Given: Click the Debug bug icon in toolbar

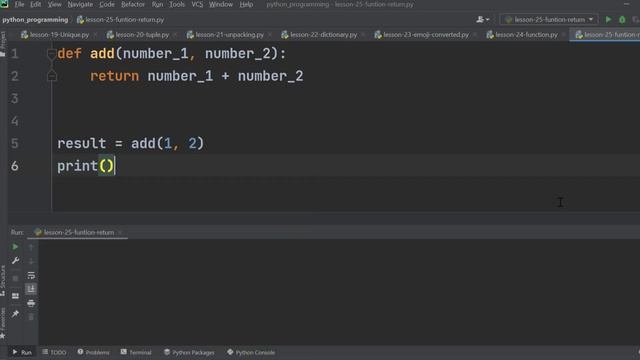Looking at the screenshot, I should click(622, 20).
